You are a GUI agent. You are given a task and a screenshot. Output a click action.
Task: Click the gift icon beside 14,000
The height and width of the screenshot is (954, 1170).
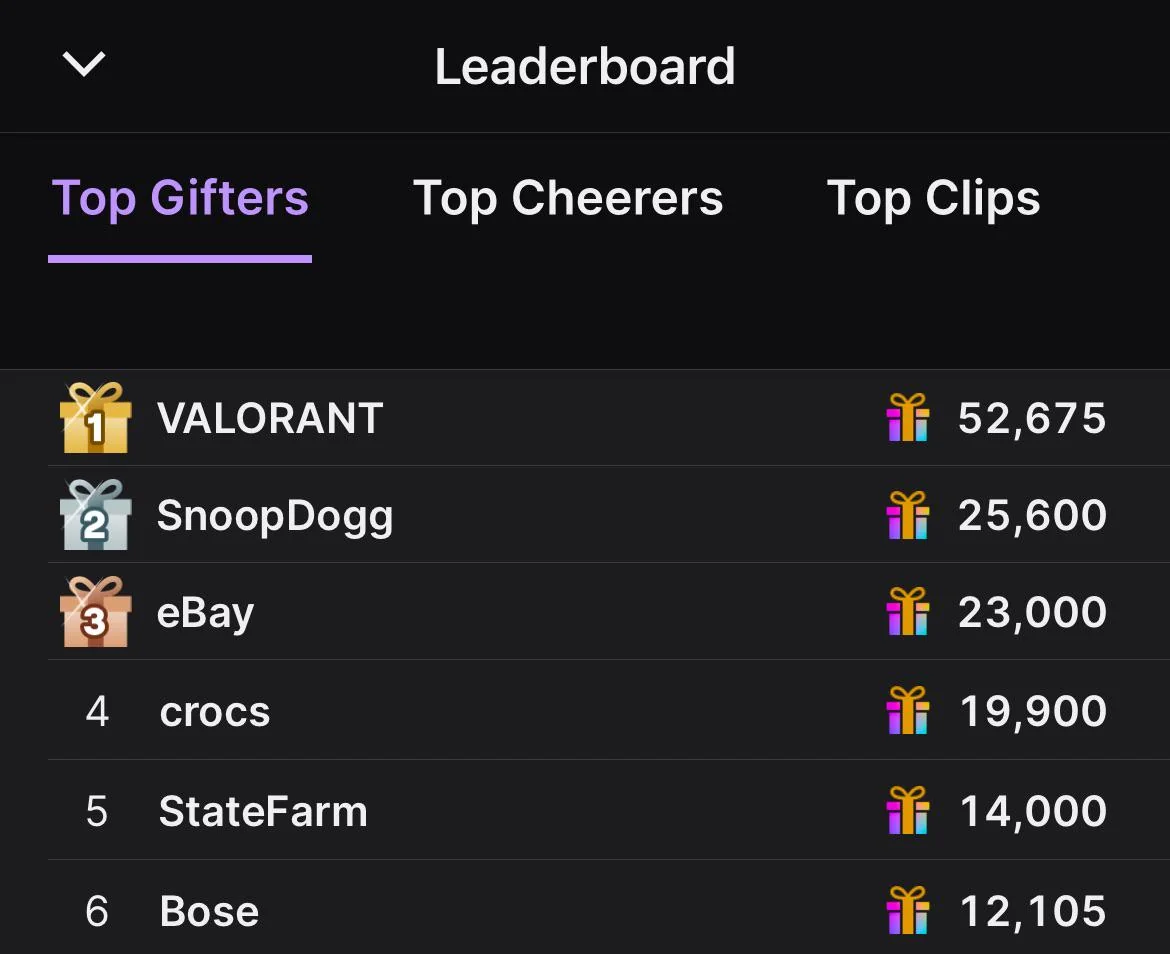tap(907, 811)
